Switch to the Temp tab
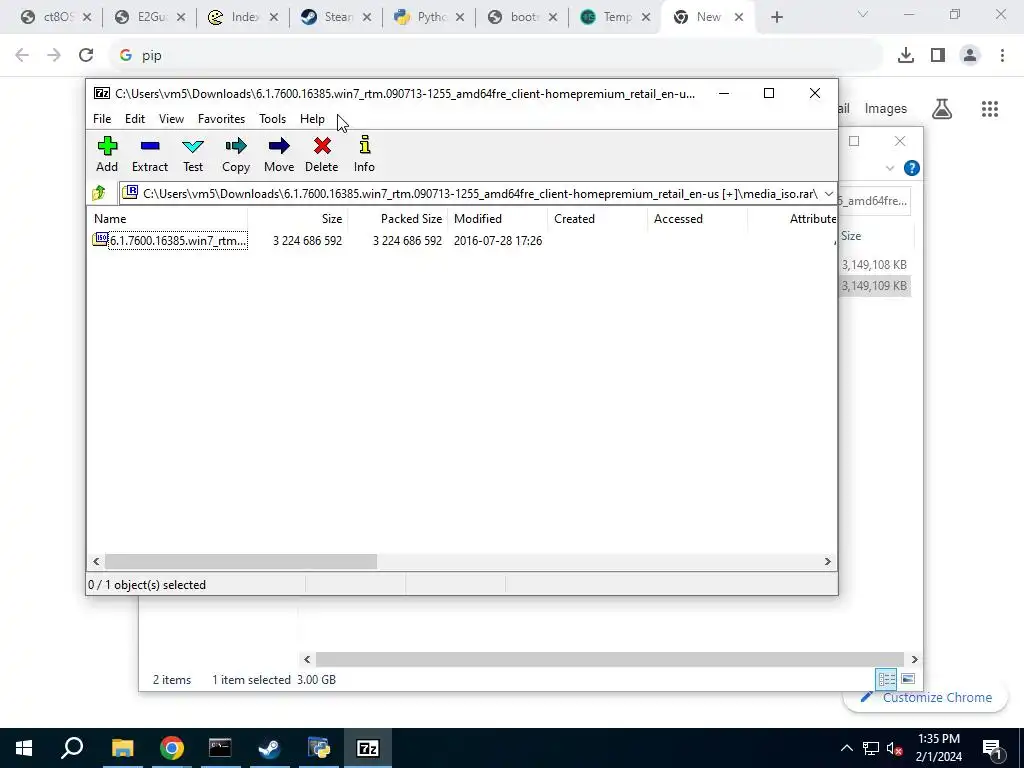The width and height of the screenshot is (1024, 768). (x=616, y=17)
